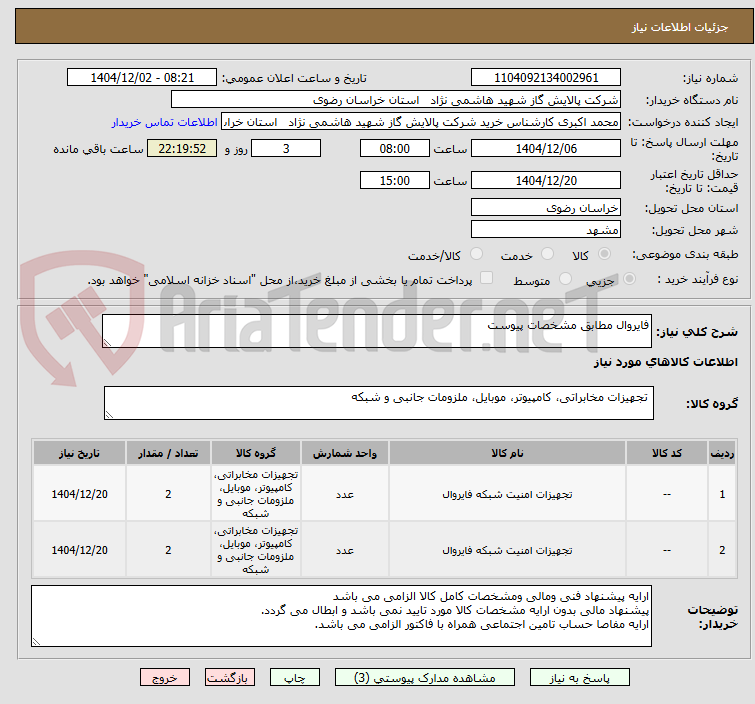
Task: Click row 1 item name تجهیزات امنیت شبکه فایروال
Action: pos(507,495)
